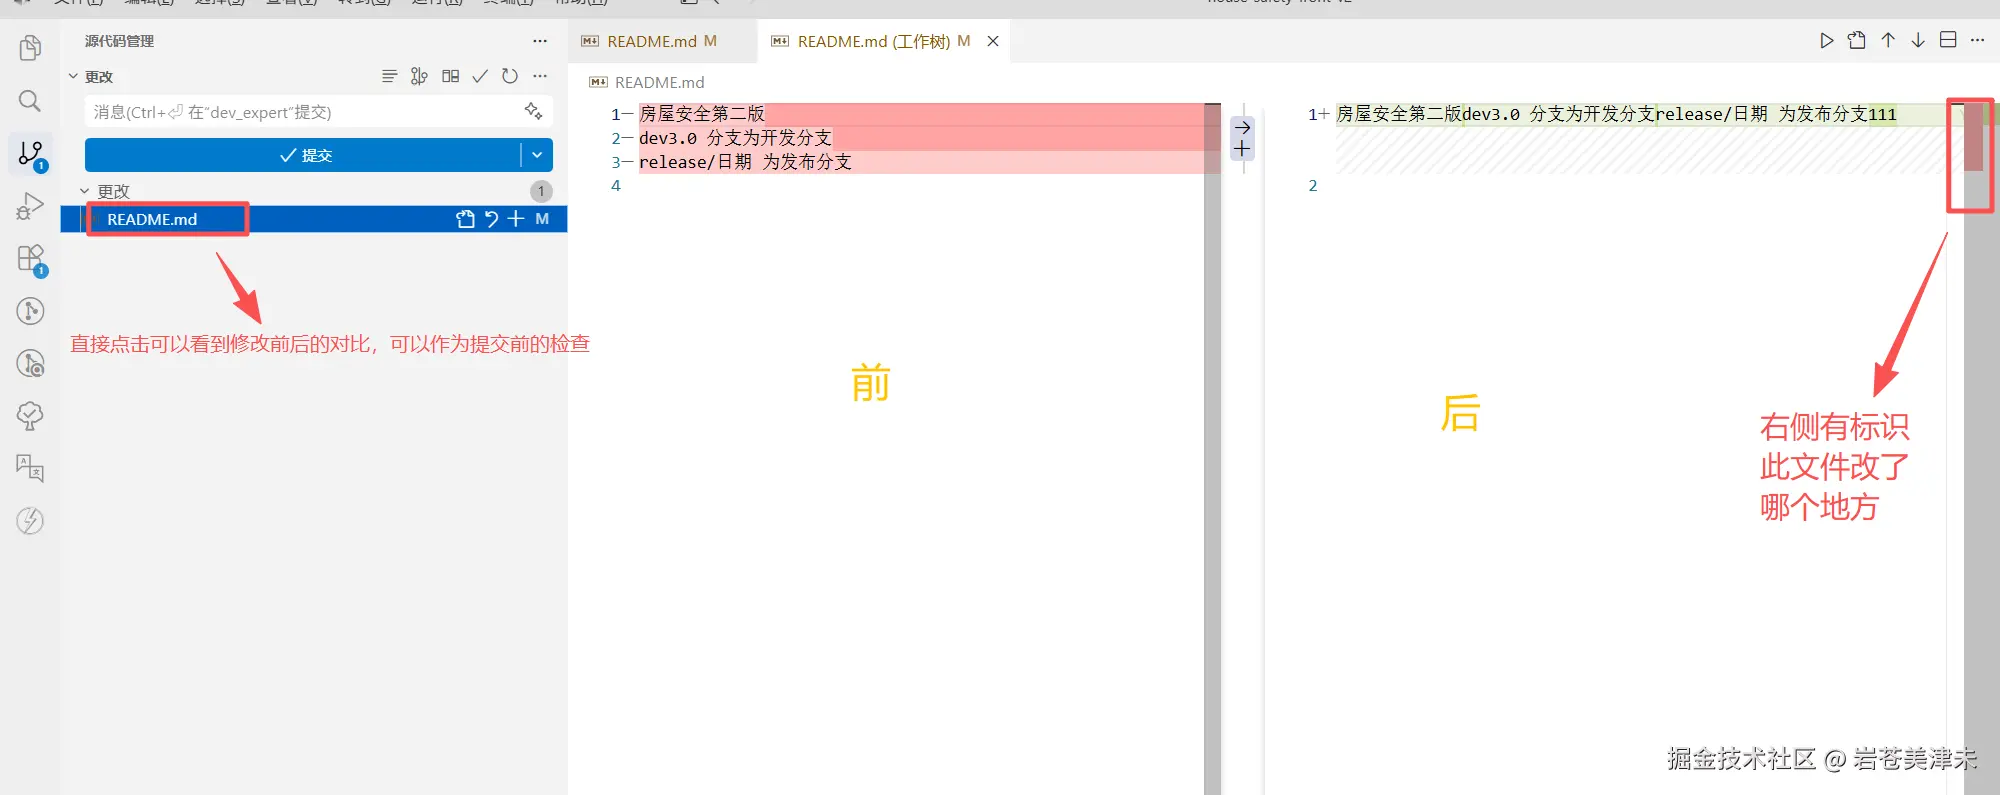Open editor toolbar more actions menu

[1978, 40]
